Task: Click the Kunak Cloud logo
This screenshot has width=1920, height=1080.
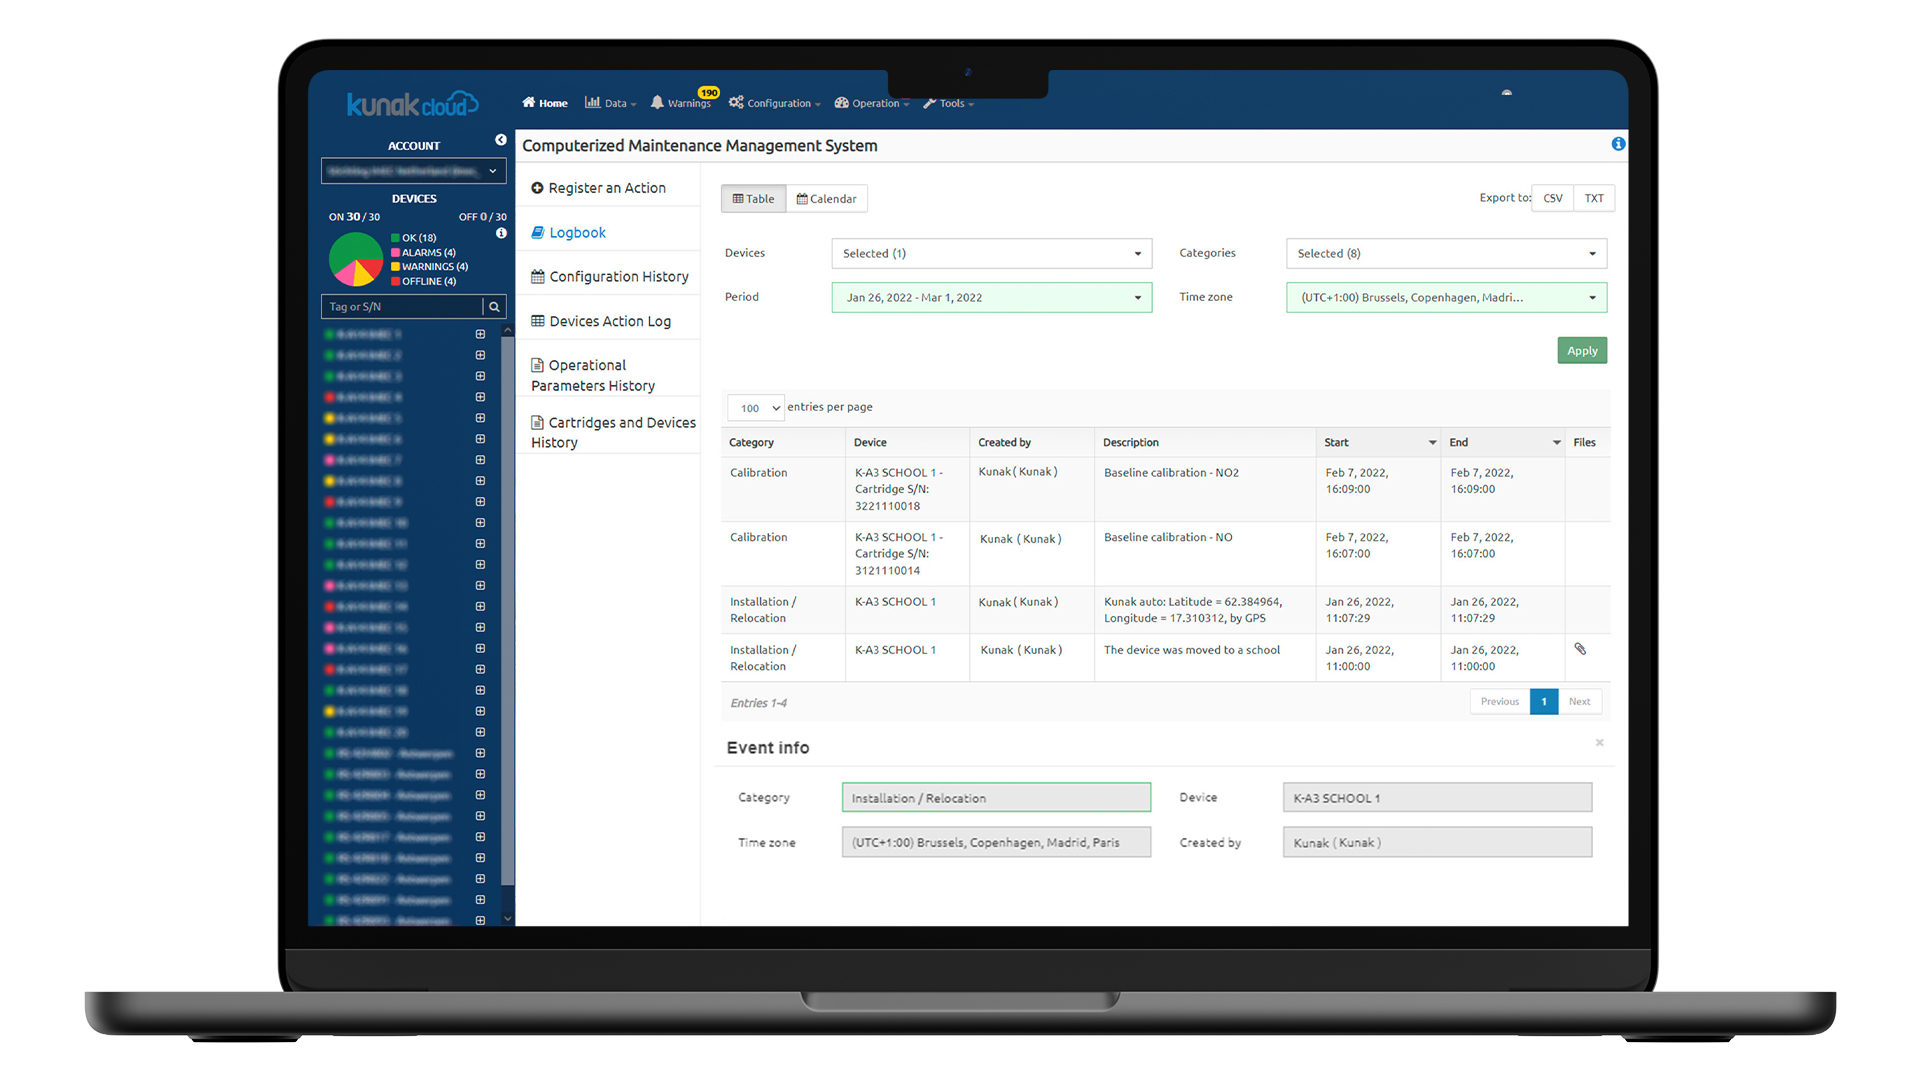Action: 412,104
